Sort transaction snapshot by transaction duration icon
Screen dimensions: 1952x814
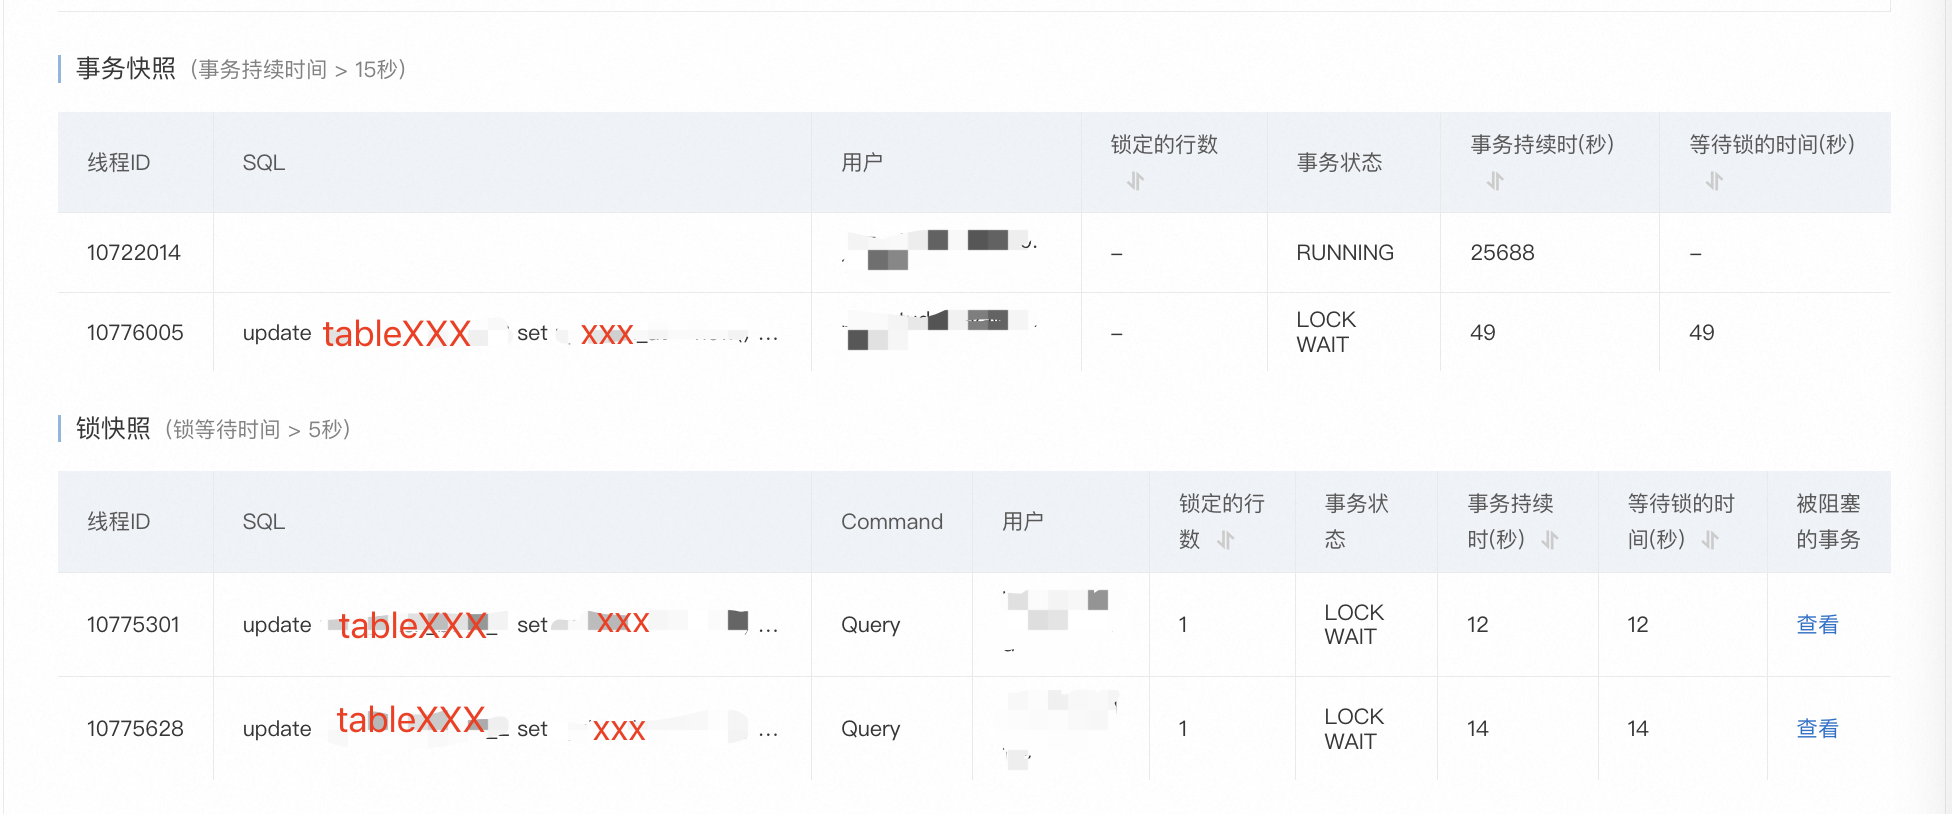(1495, 181)
